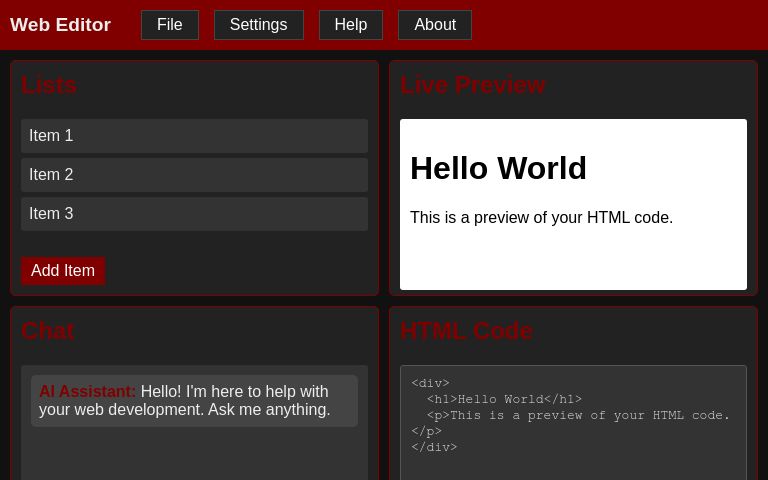Choose Item 3 from the list
The height and width of the screenshot is (480, 768).
(x=194, y=214)
